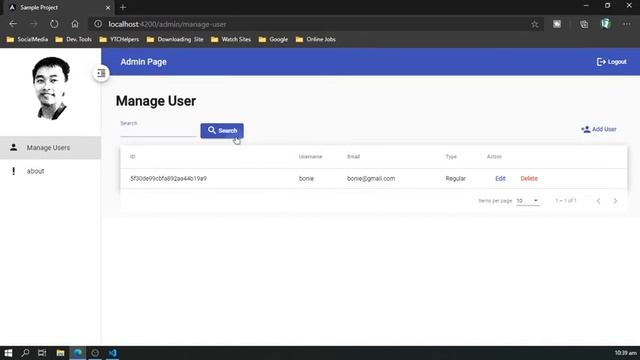The image size is (640, 360).
Task: Open the Windows Start menu
Action: [x=8, y=353]
